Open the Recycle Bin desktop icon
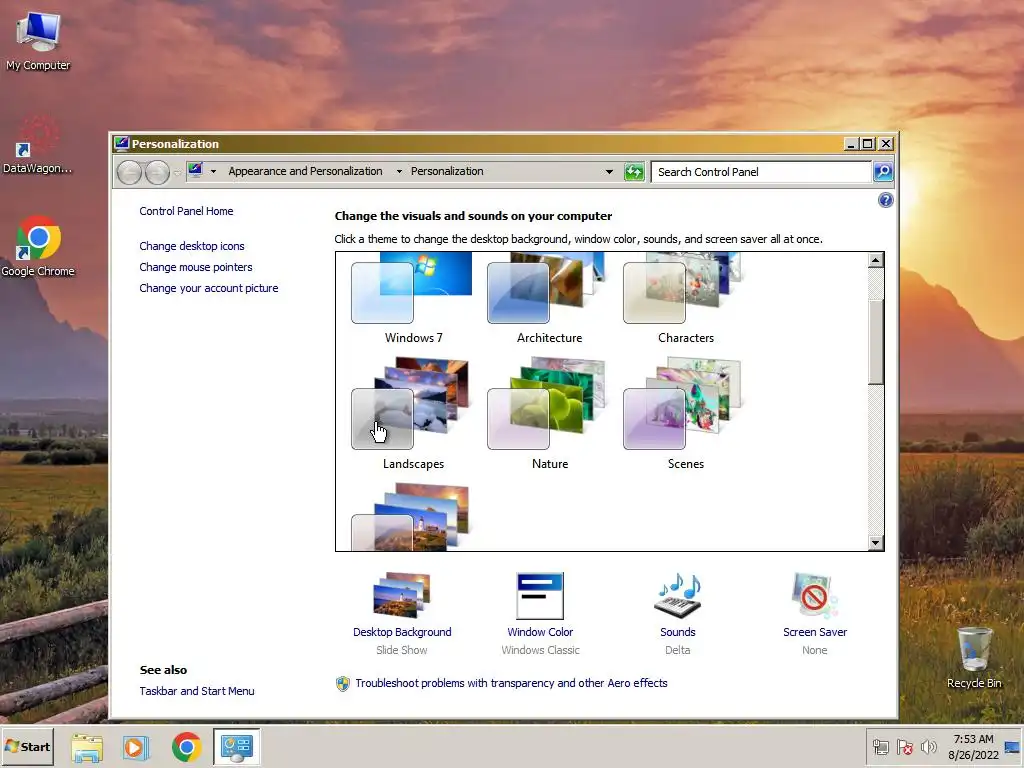This screenshot has height=768, width=1024. point(974,658)
